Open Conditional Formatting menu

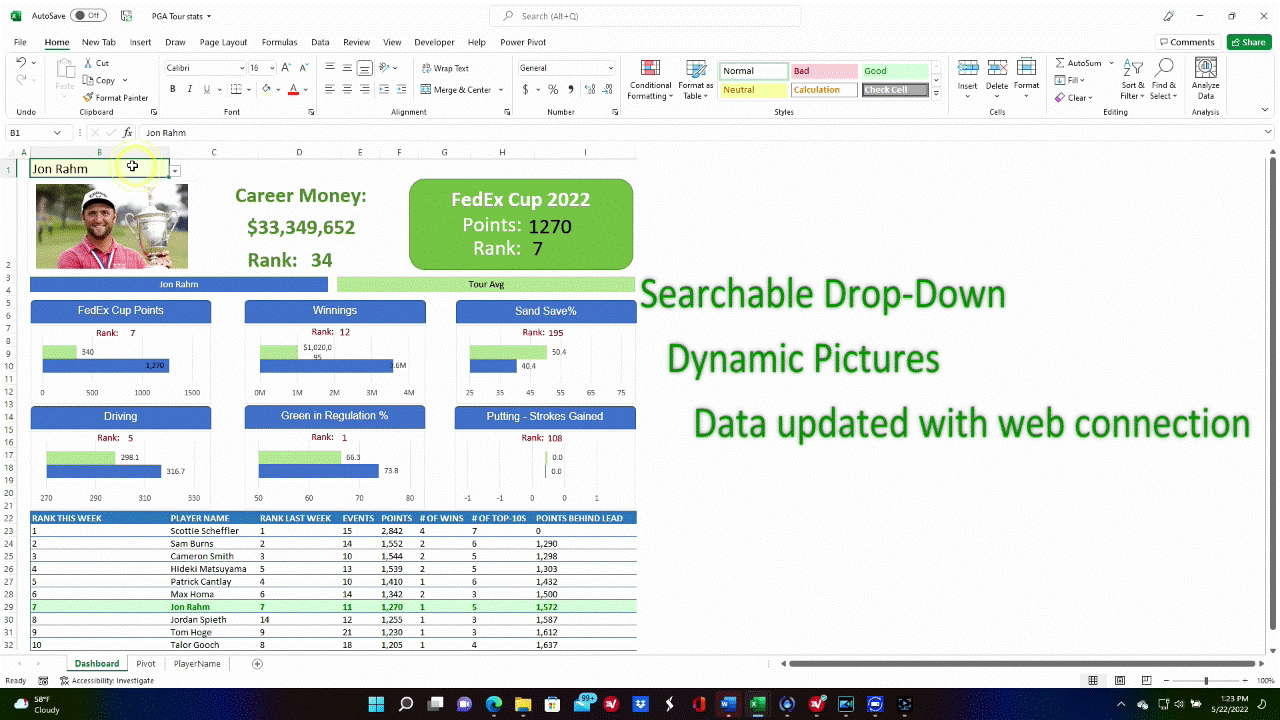coord(650,80)
